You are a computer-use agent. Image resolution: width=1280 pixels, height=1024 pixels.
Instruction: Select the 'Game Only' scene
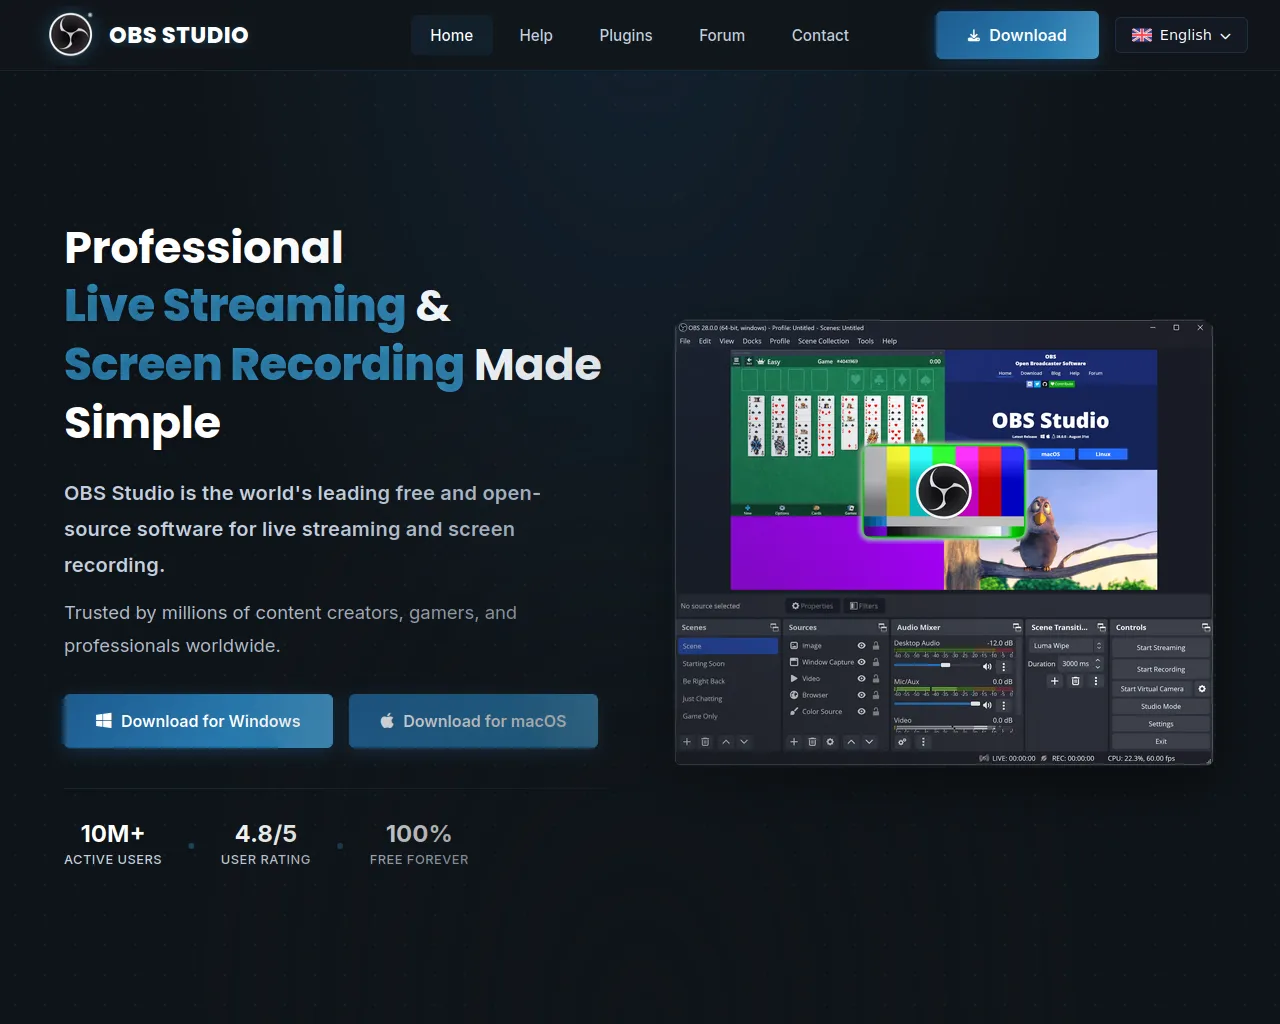tap(728, 716)
